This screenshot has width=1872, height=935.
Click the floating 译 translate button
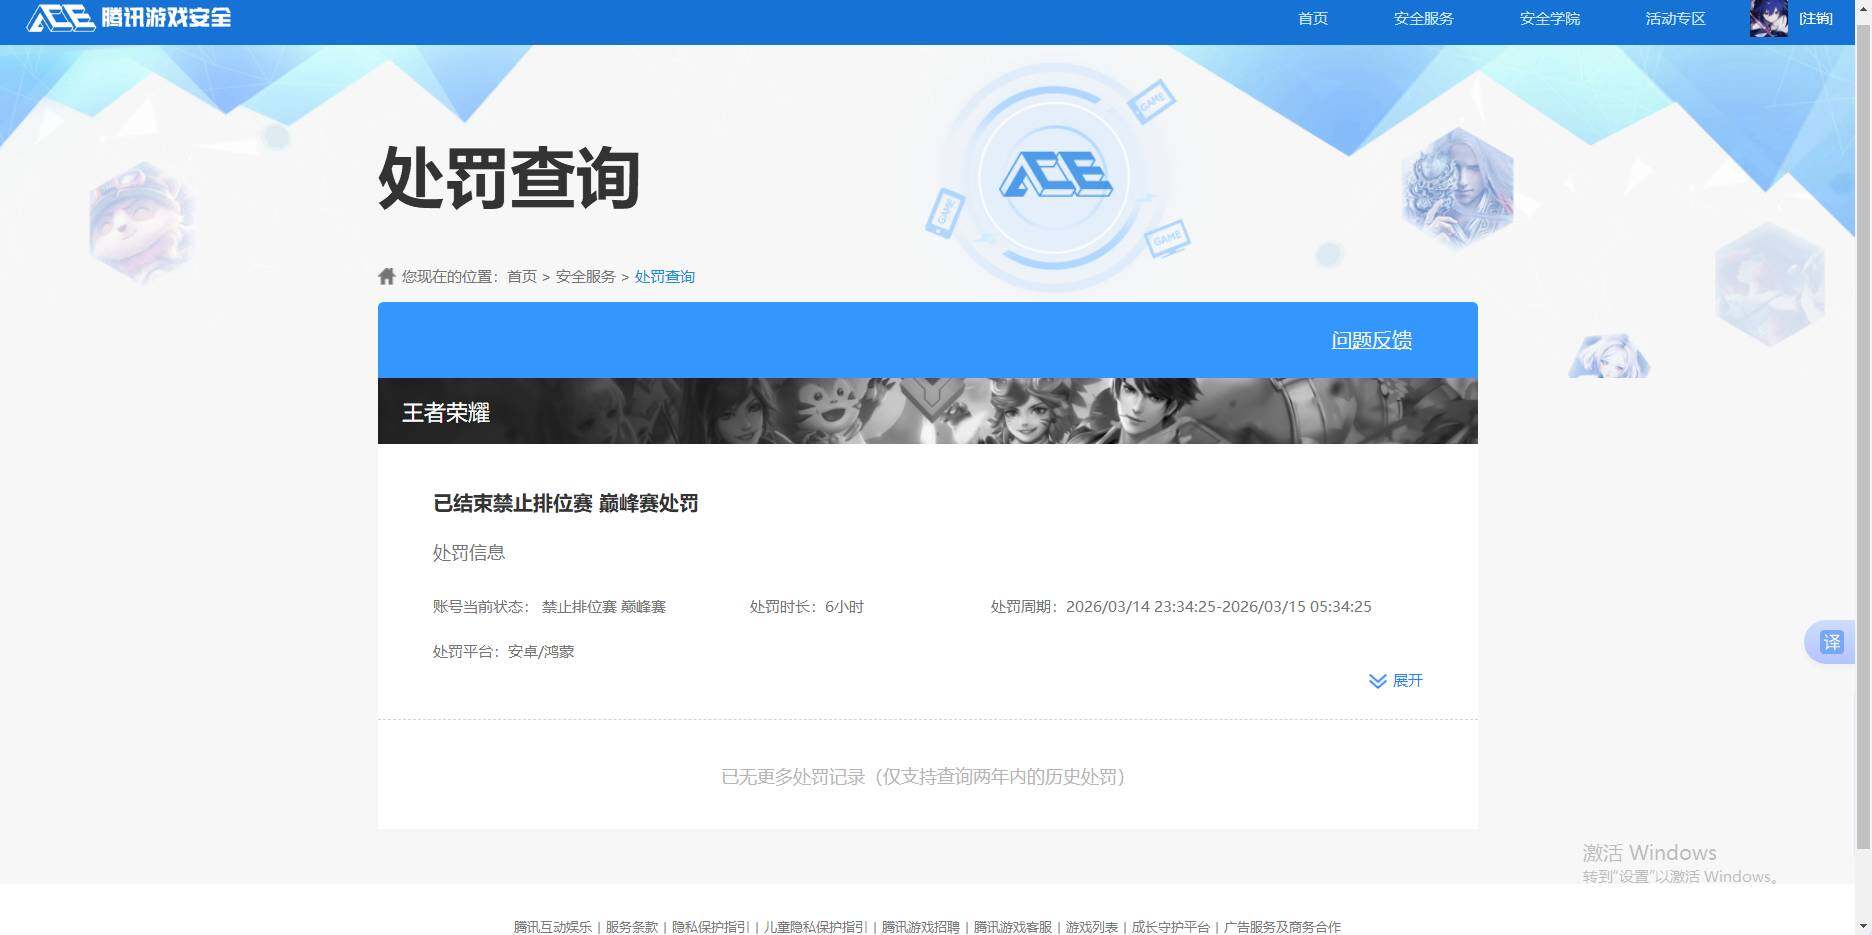pos(1833,642)
